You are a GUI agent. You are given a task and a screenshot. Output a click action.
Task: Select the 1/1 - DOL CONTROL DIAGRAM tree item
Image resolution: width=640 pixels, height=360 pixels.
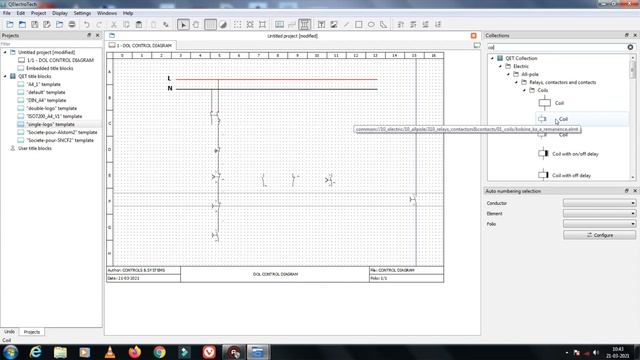60,60
